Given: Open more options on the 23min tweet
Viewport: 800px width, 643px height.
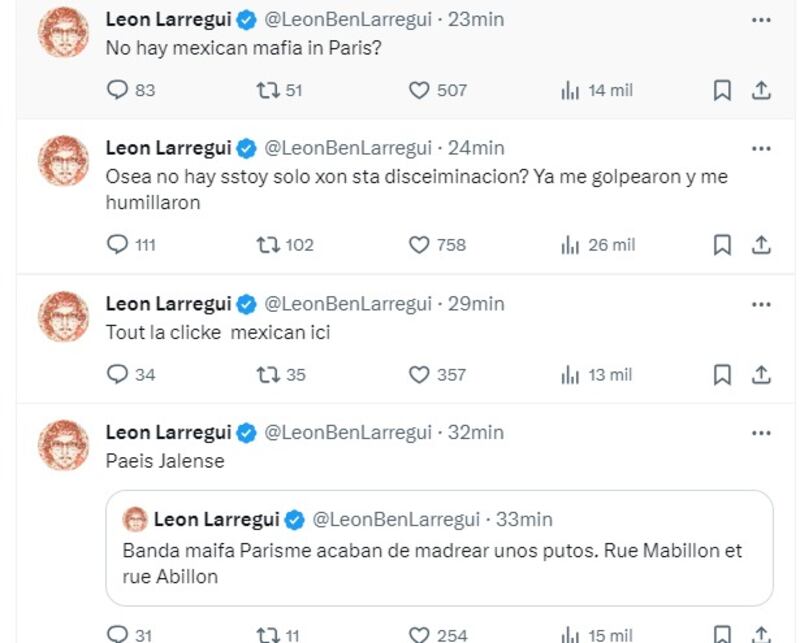Looking at the screenshot, I should (x=761, y=20).
